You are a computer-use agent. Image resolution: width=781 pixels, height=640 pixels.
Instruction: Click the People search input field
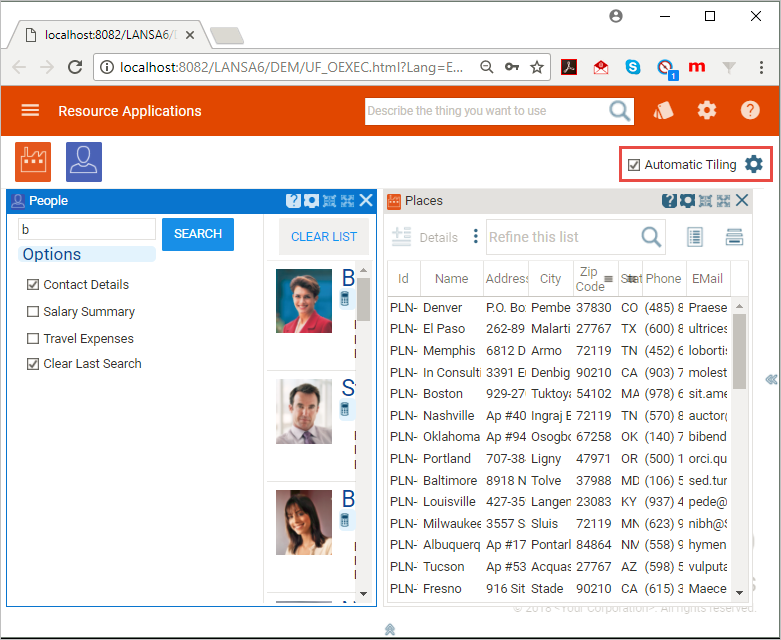87,229
